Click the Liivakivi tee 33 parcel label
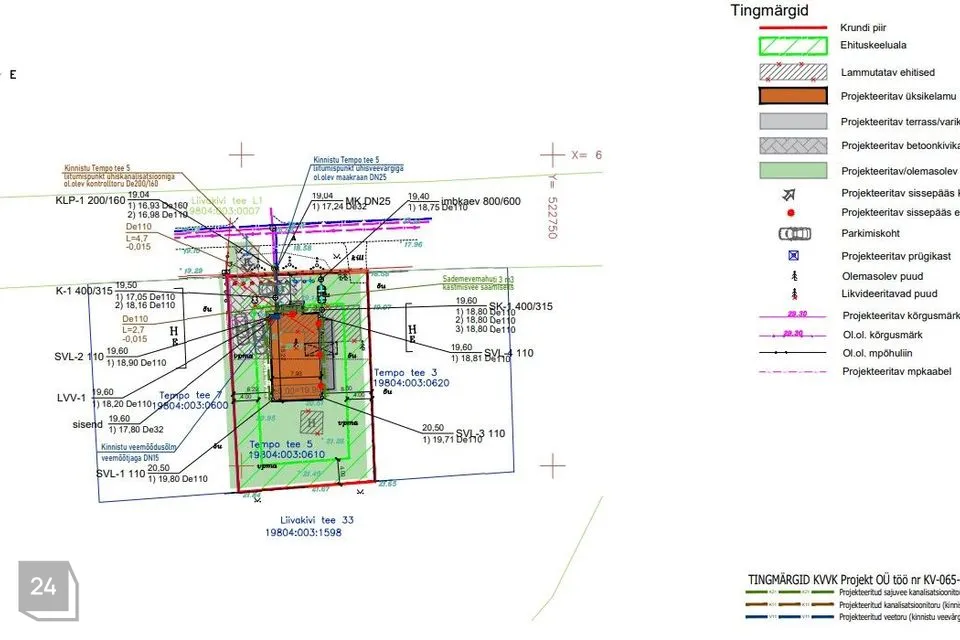Screen dimensions: 960x640 coord(311,520)
